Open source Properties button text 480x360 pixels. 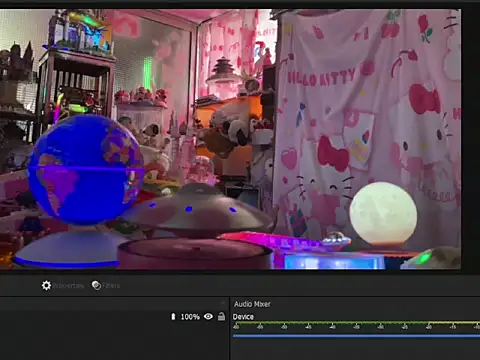[68, 286]
